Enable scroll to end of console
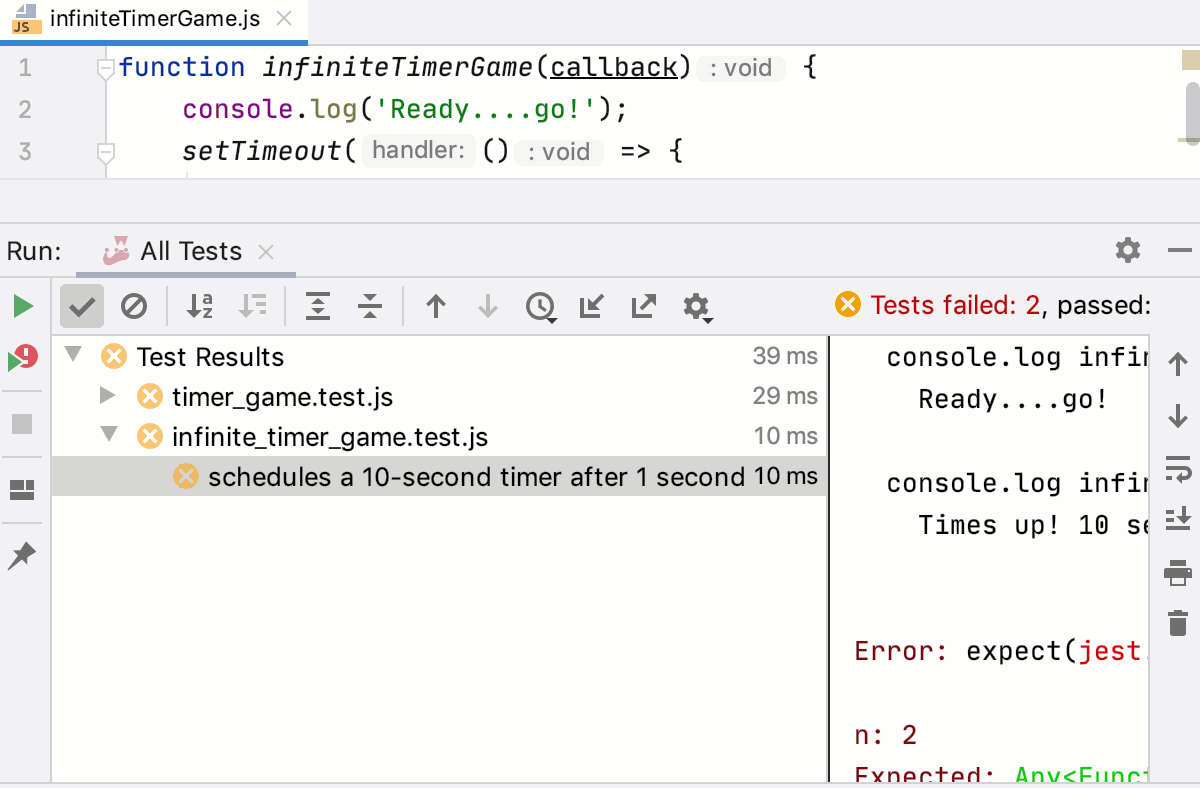This screenshot has width=1200, height=788. click(x=1177, y=520)
